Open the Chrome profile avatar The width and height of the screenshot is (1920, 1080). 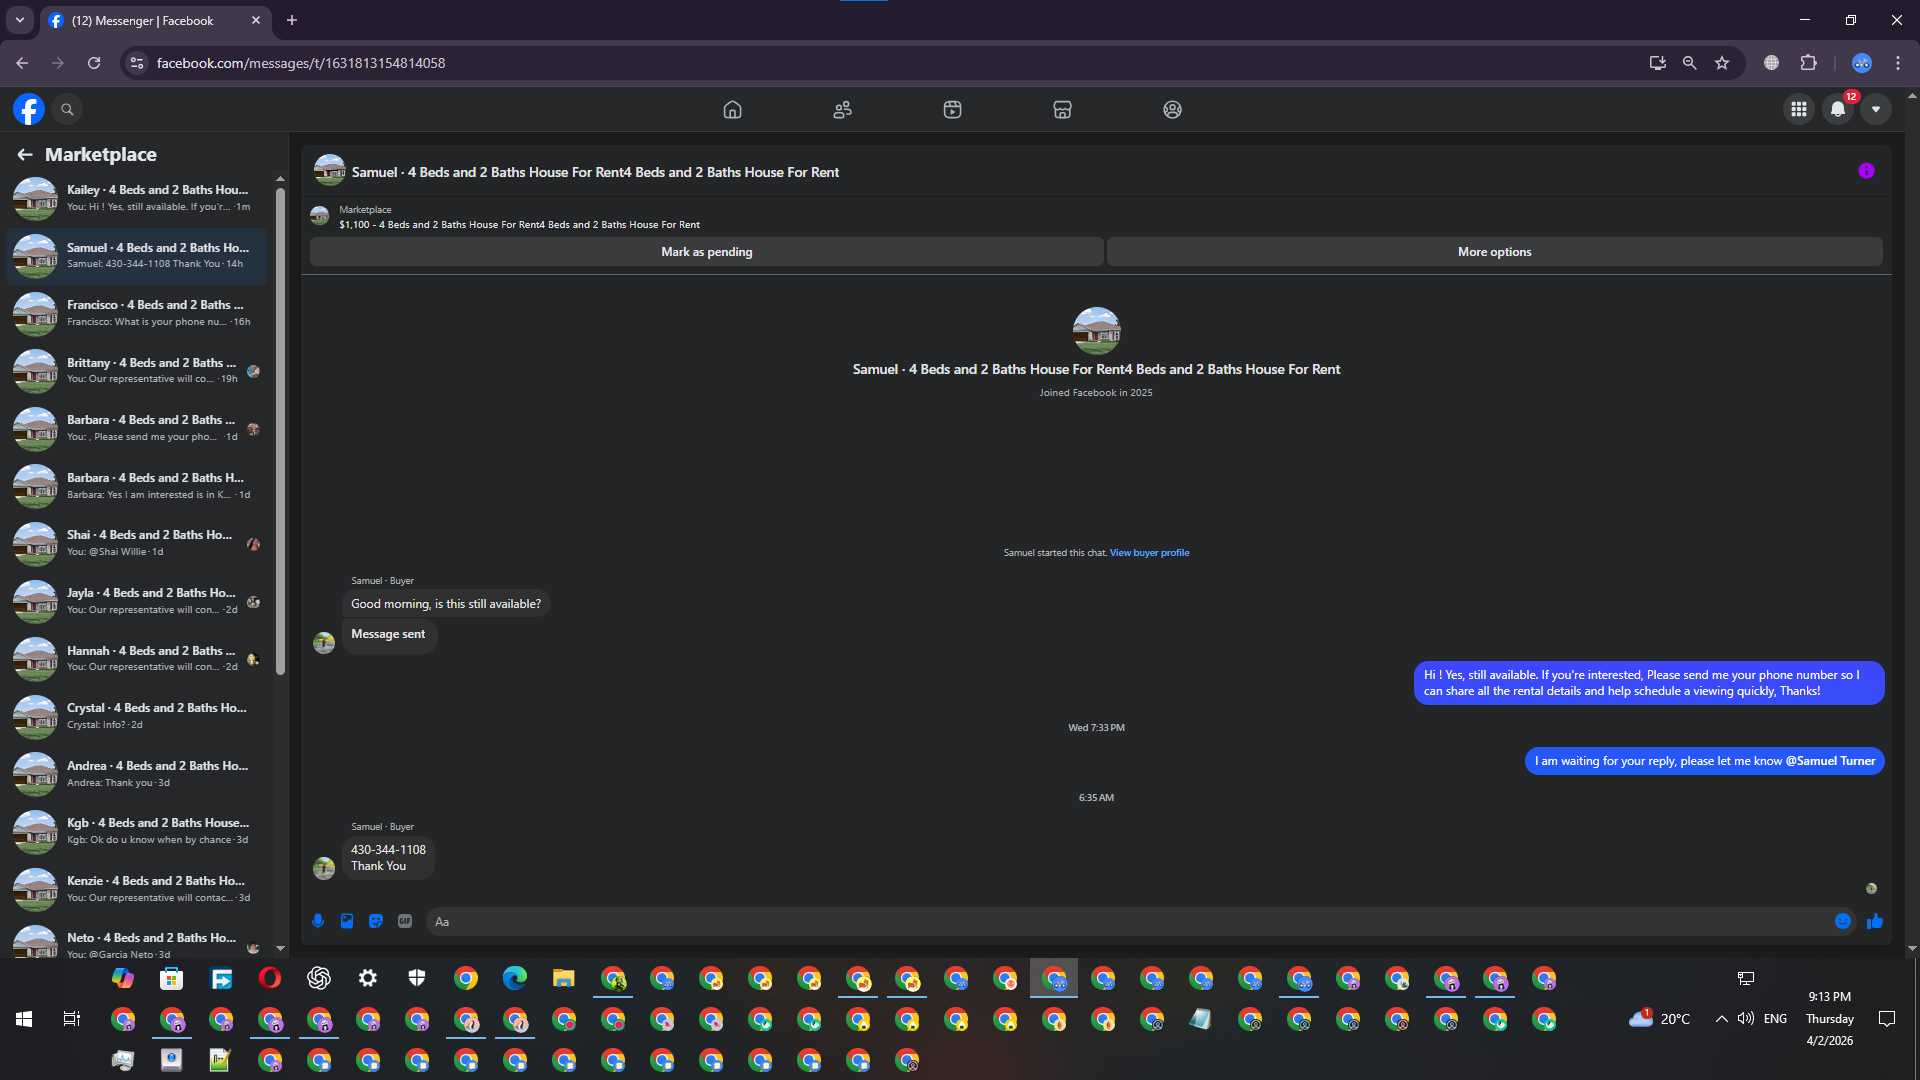1861,63
